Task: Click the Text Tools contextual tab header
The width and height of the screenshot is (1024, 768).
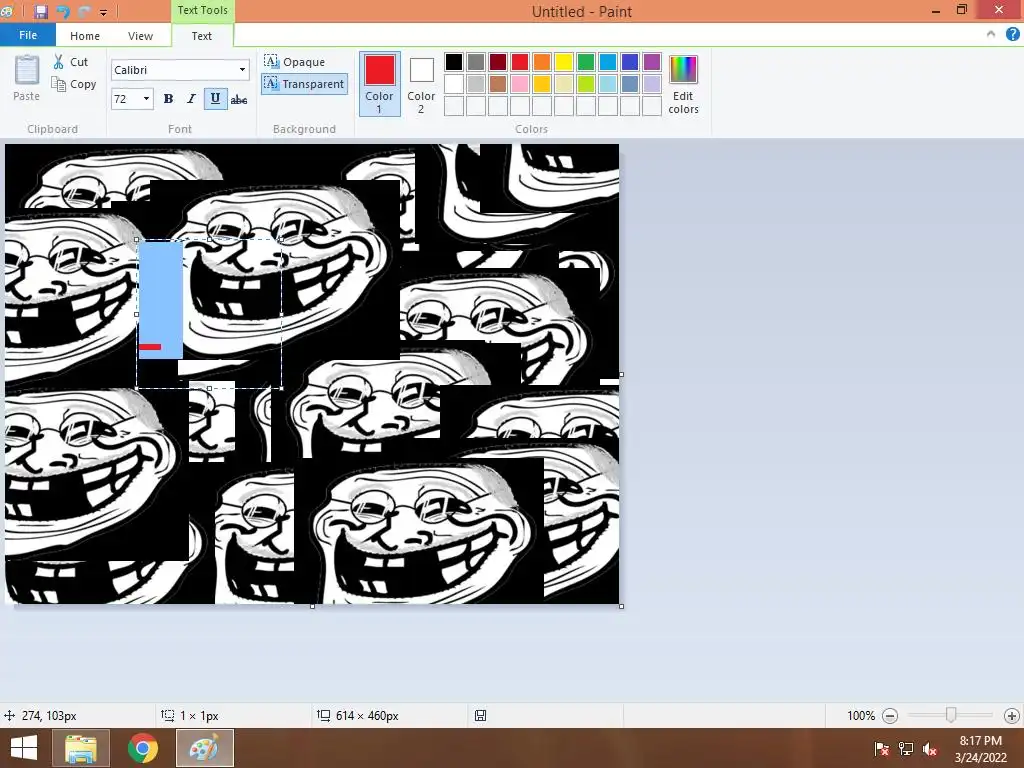Action: pyautogui.click(x=202, y=10)
